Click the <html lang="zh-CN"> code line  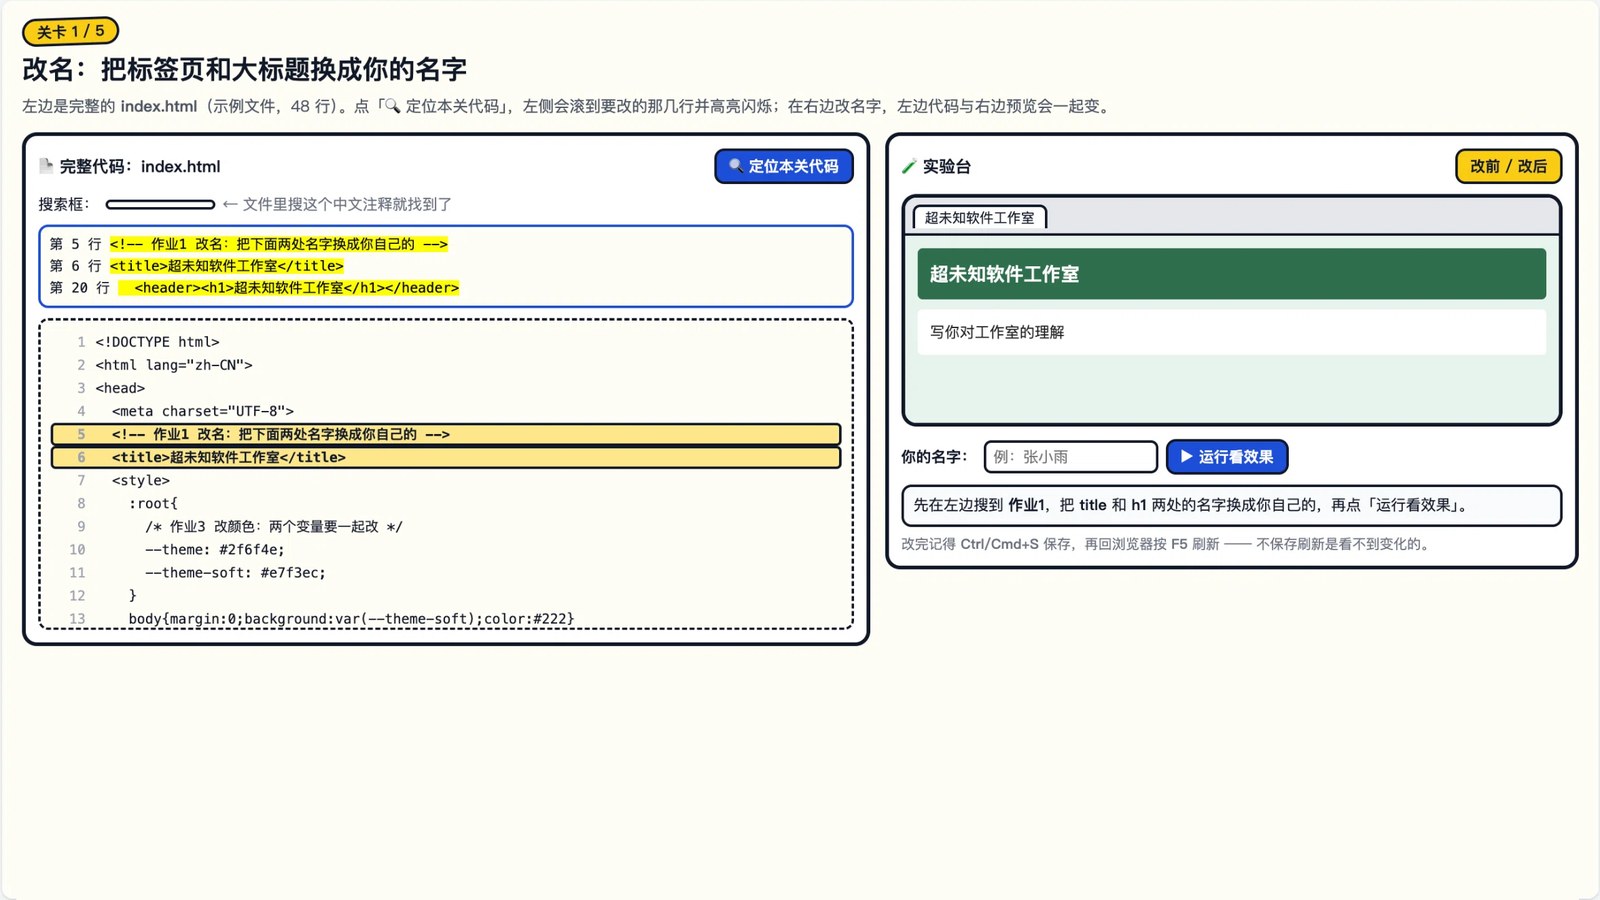tap(174, 365)
